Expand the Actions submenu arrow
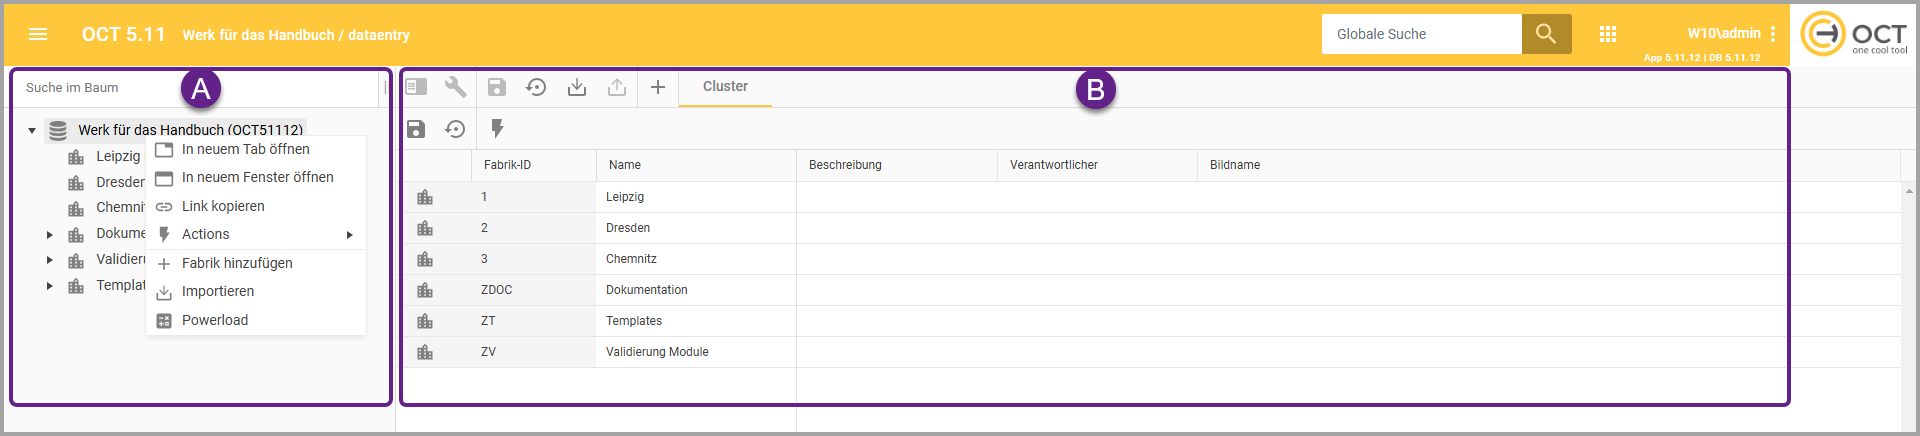Image resolution: width=1920 pixels, height=436 pixels. click(x=349, y=235)
